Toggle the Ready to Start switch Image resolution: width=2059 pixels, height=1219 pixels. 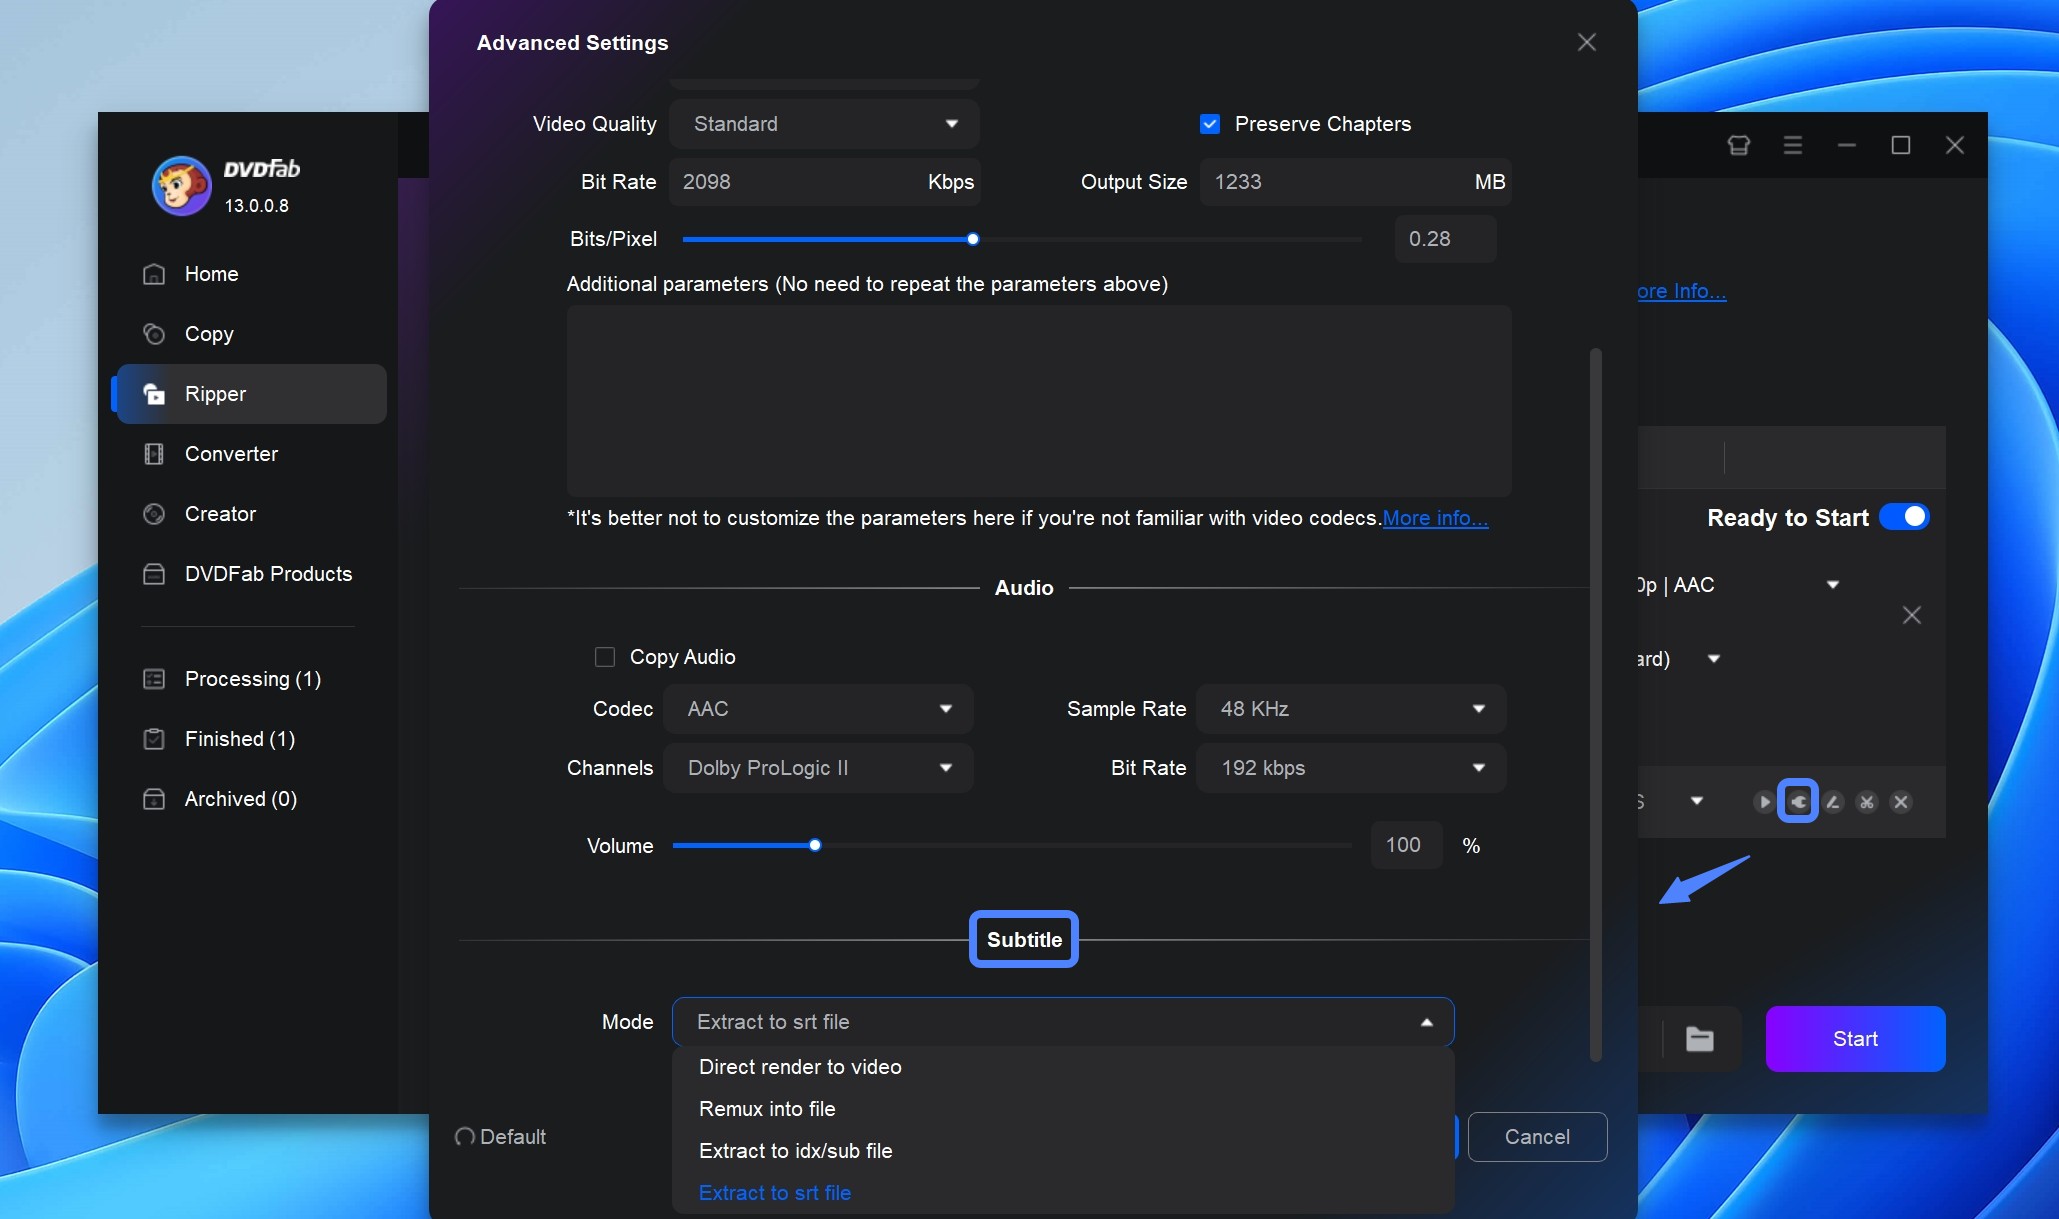(1905, 517)
